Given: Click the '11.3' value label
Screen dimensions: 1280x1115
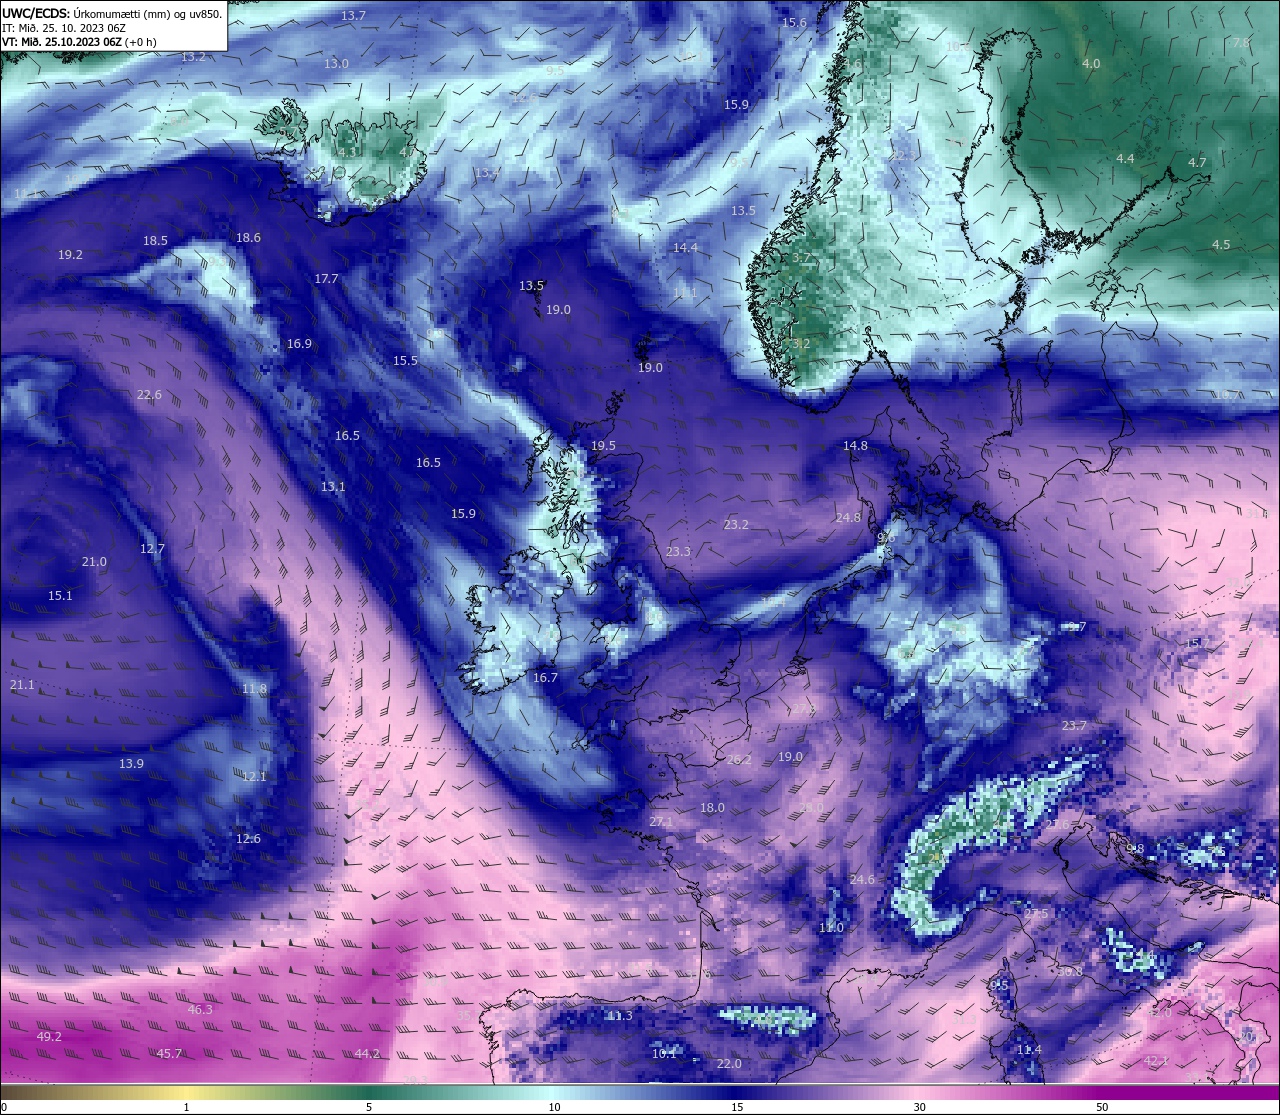Looking at the screenshot, I should [x=620, y=1016].
